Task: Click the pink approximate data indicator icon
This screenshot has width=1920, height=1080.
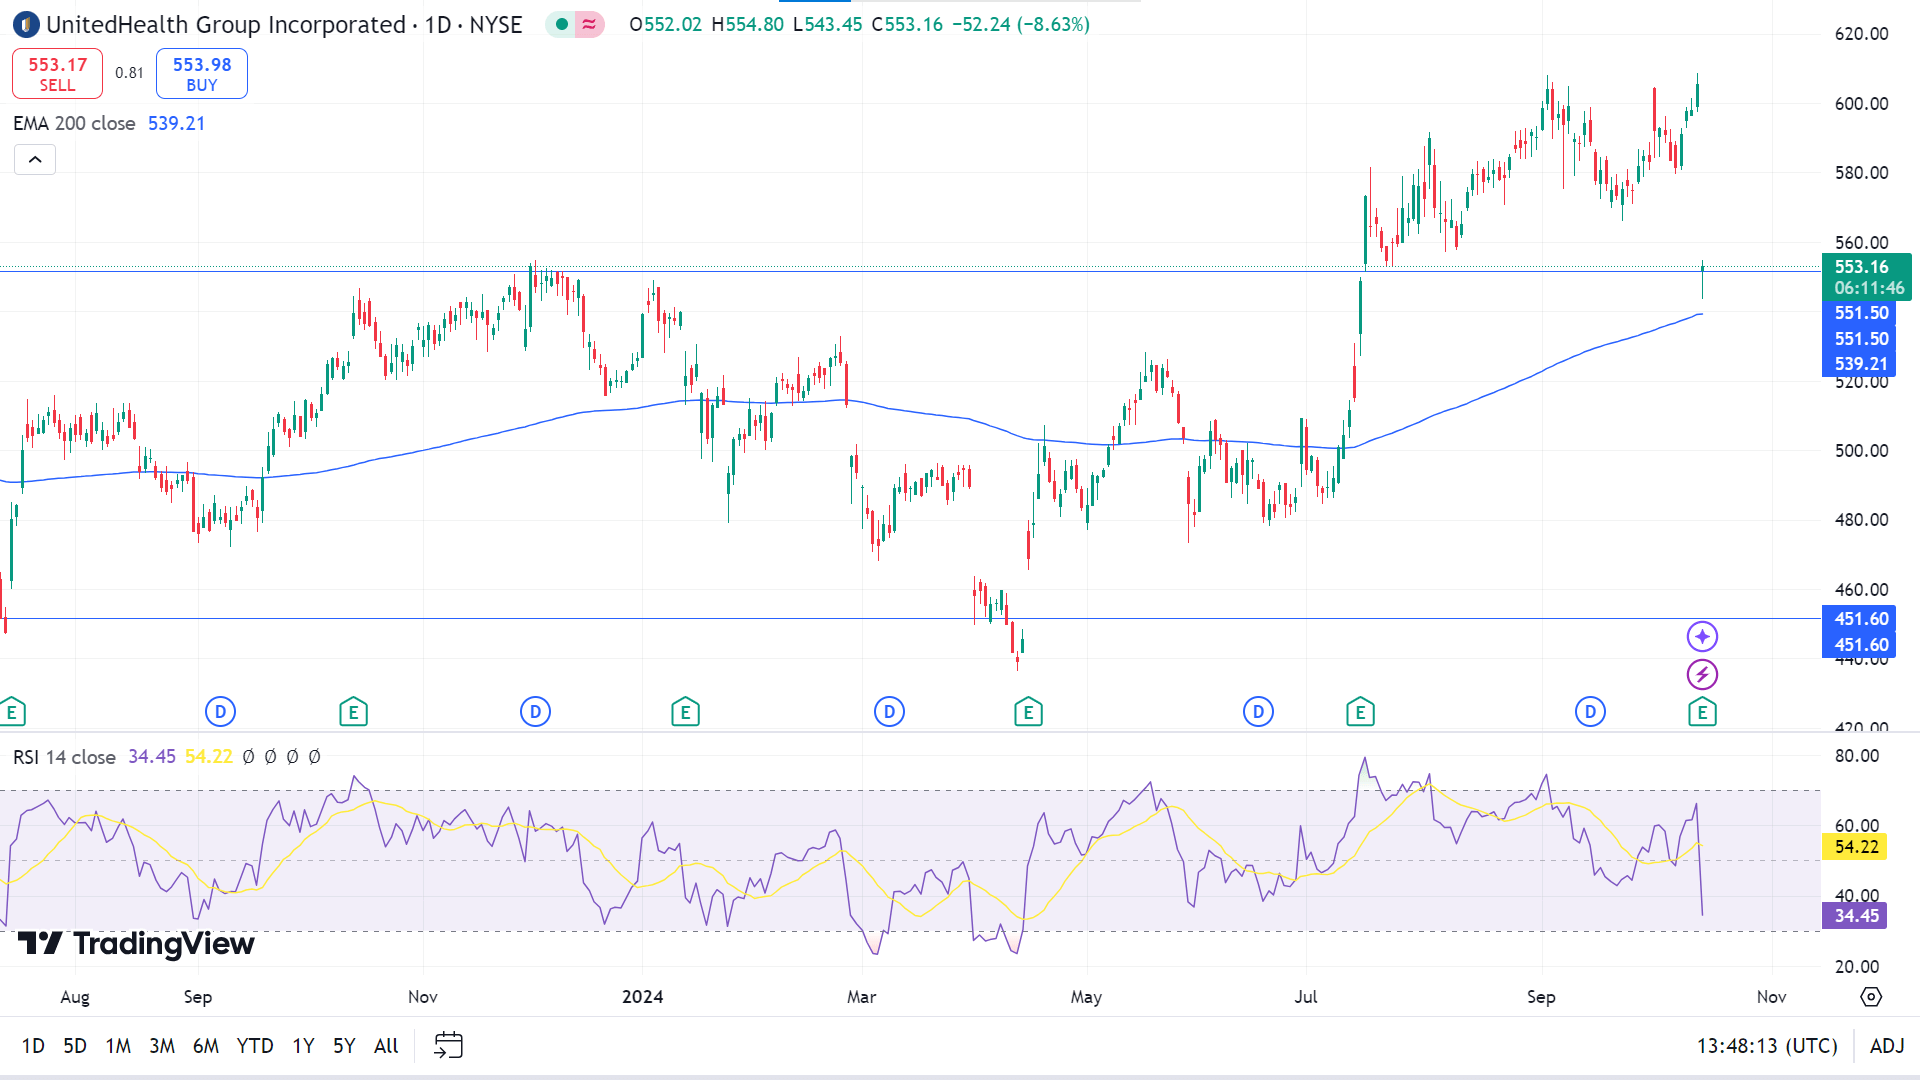Action: (589, 24)
